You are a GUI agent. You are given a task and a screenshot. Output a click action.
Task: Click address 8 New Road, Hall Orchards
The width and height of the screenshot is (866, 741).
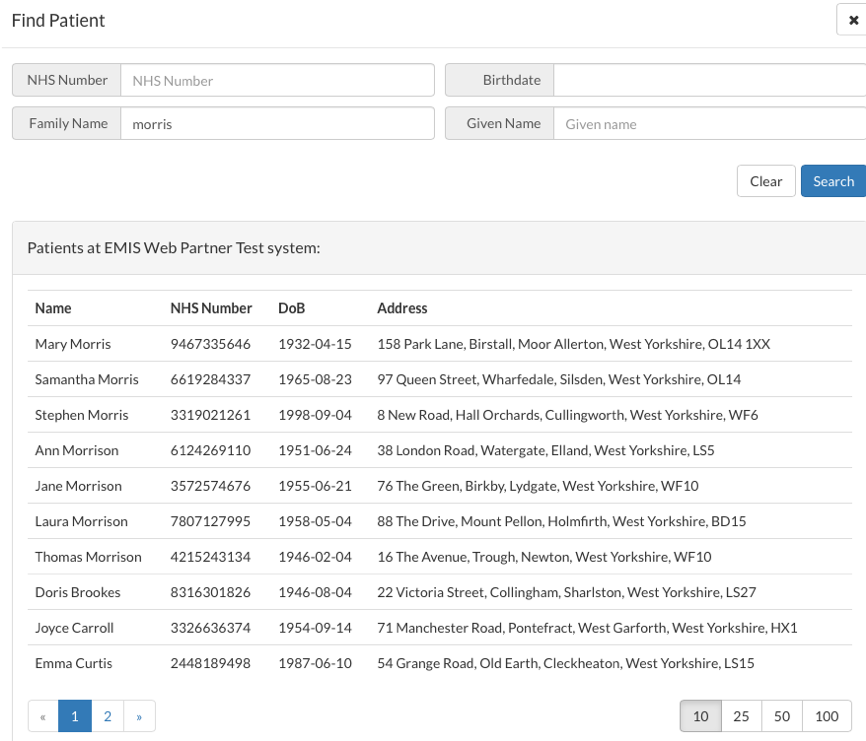tap(568, 415)
